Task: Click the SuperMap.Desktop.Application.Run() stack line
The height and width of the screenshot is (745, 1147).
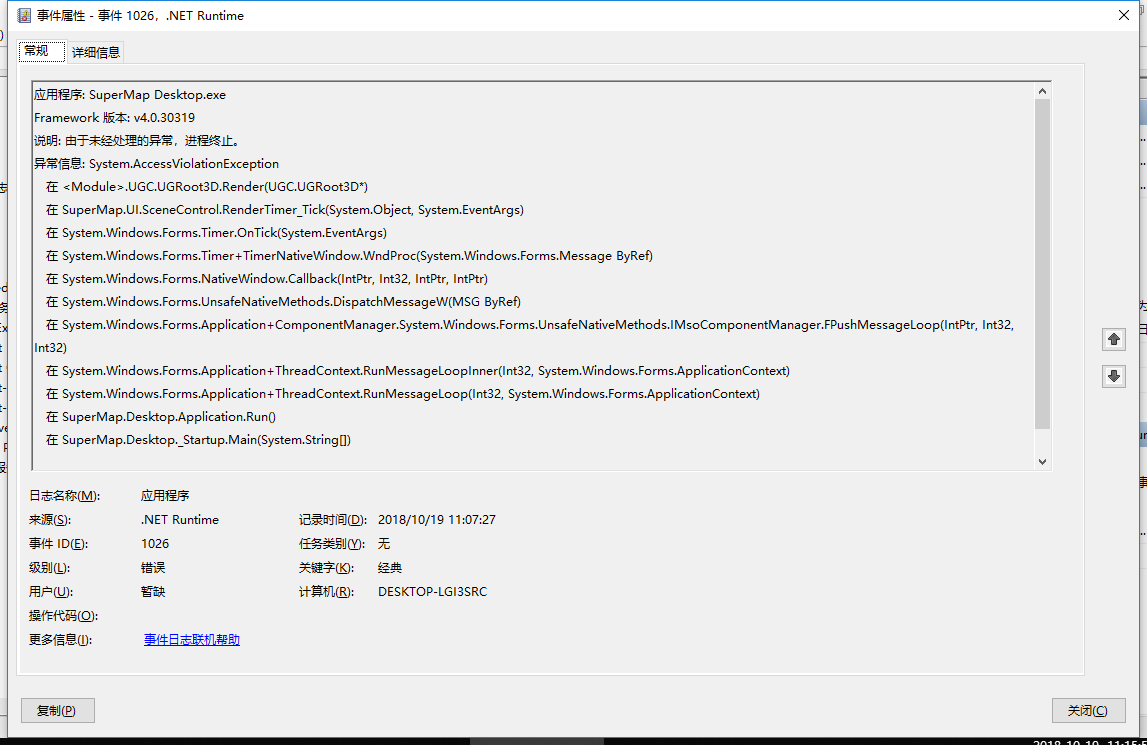Action: coord(168,417)
